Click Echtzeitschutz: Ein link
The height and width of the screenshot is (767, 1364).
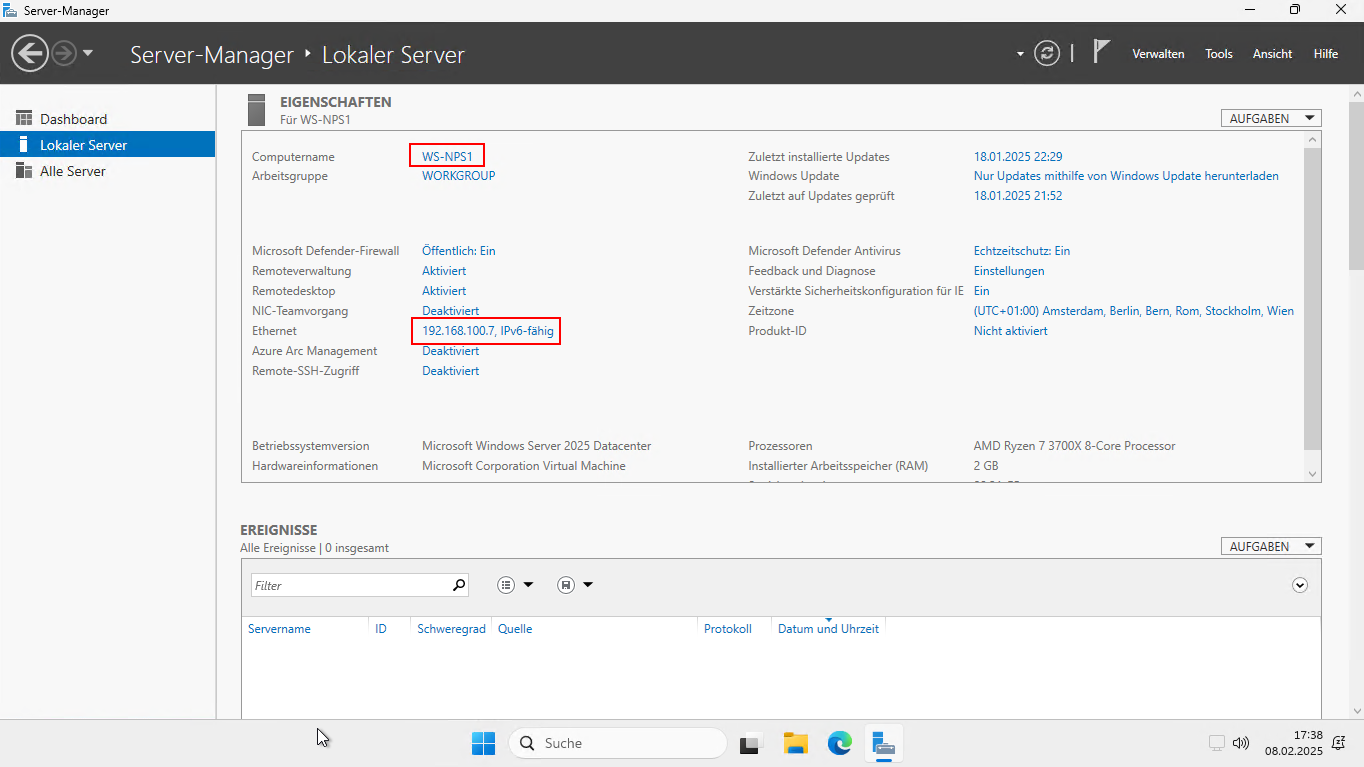pyautogui.click(x=1022, y=251)
